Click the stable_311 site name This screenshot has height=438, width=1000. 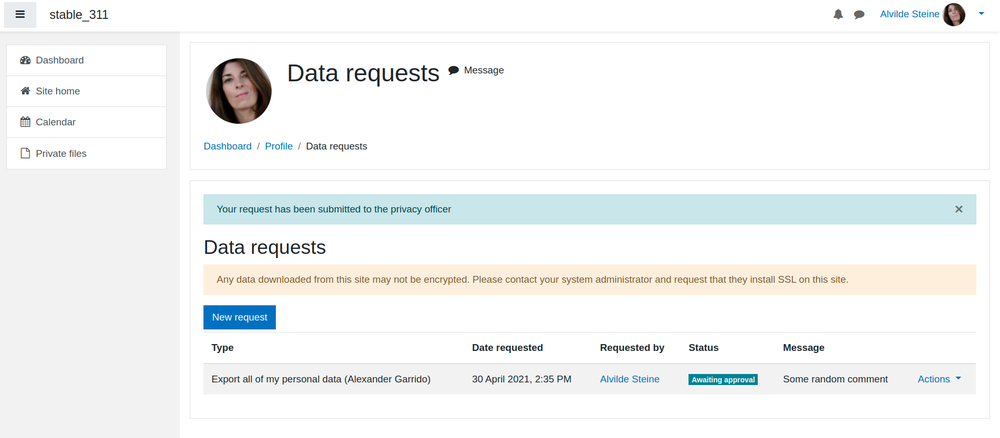(x=79, y=15)
